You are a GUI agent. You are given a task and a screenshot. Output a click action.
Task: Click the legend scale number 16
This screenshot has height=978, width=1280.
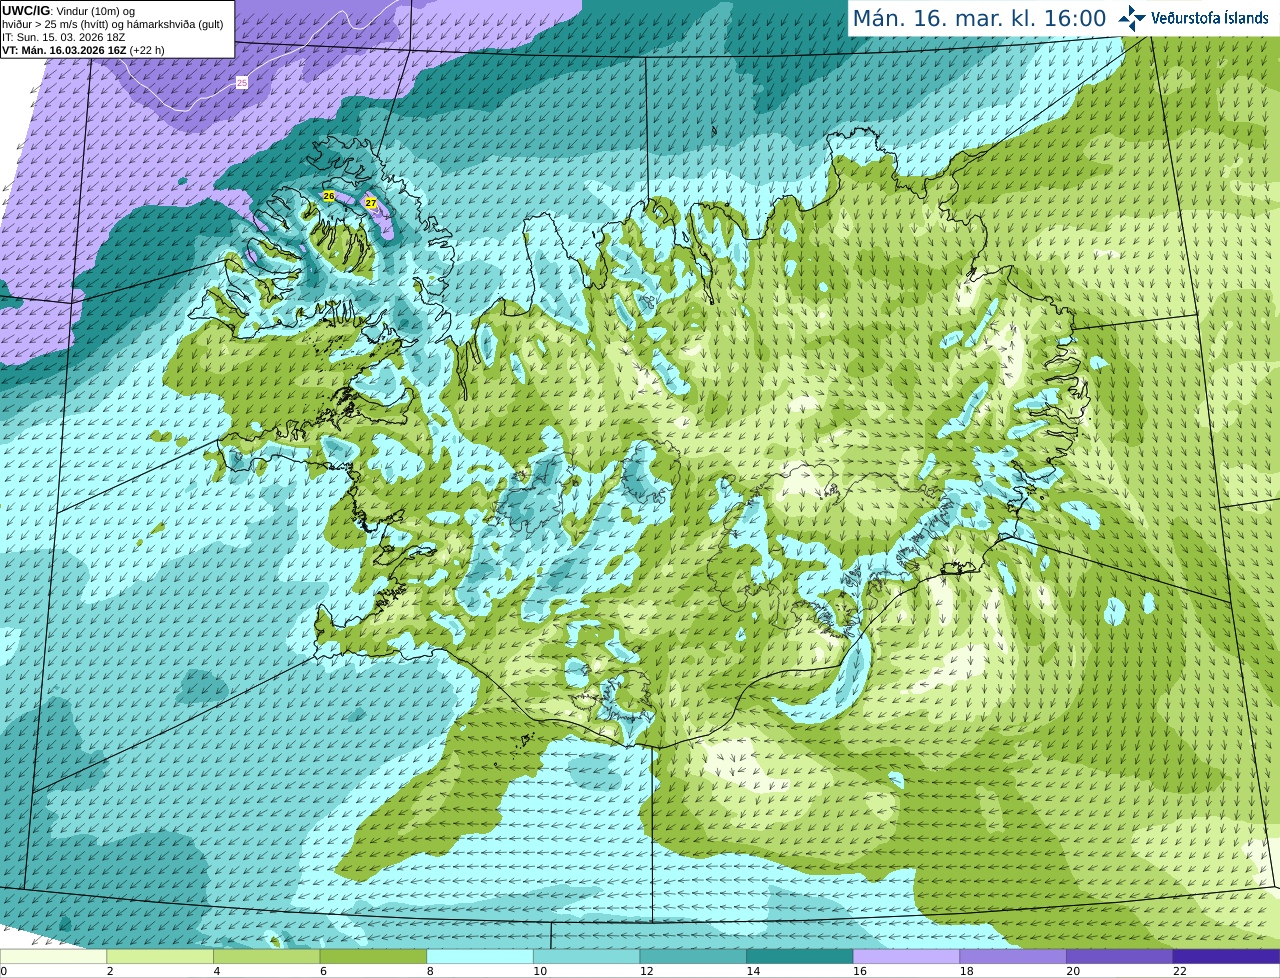tap(859, 971)
